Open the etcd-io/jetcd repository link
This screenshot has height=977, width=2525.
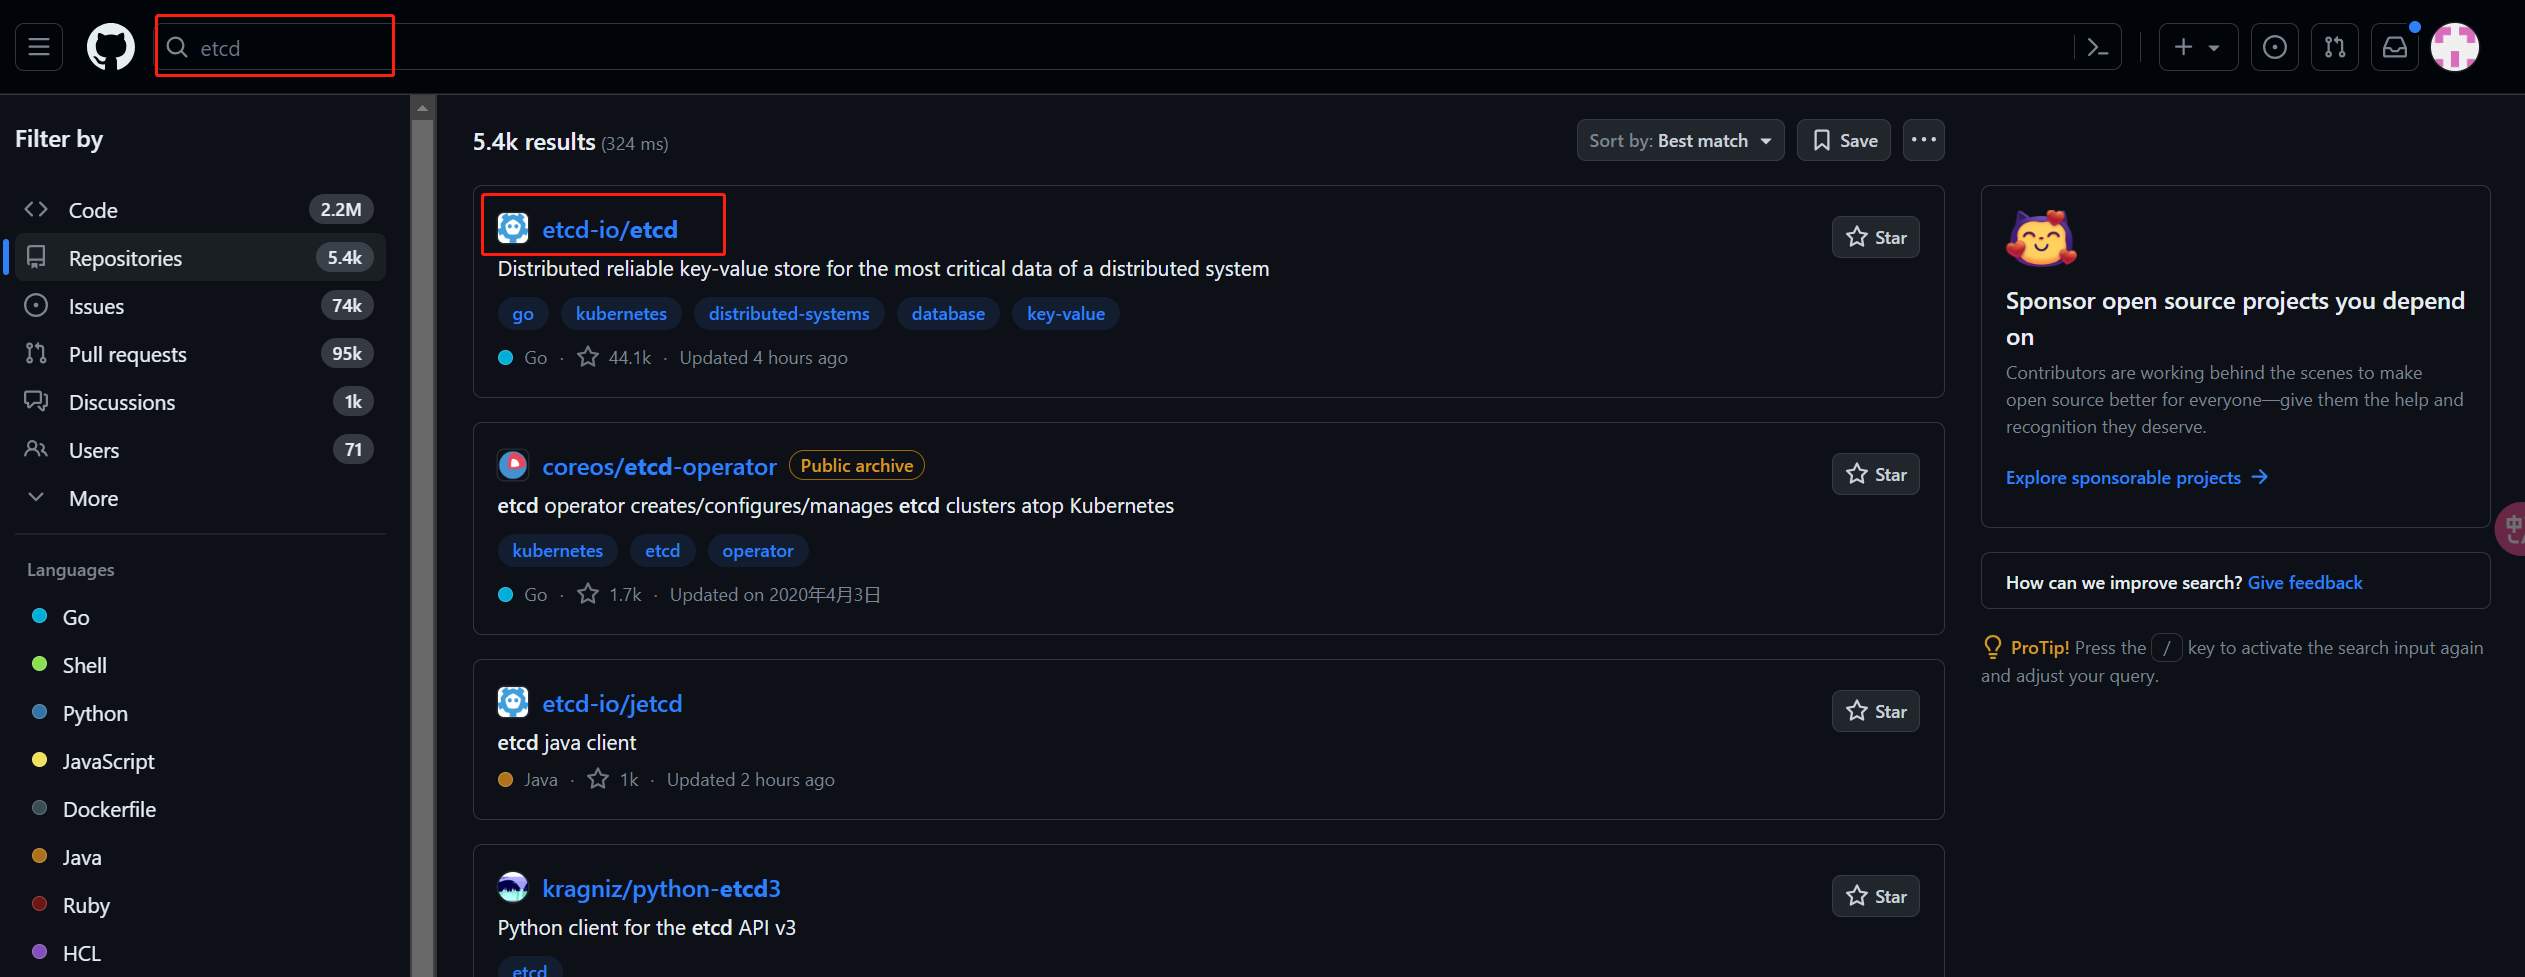[612, 703]
